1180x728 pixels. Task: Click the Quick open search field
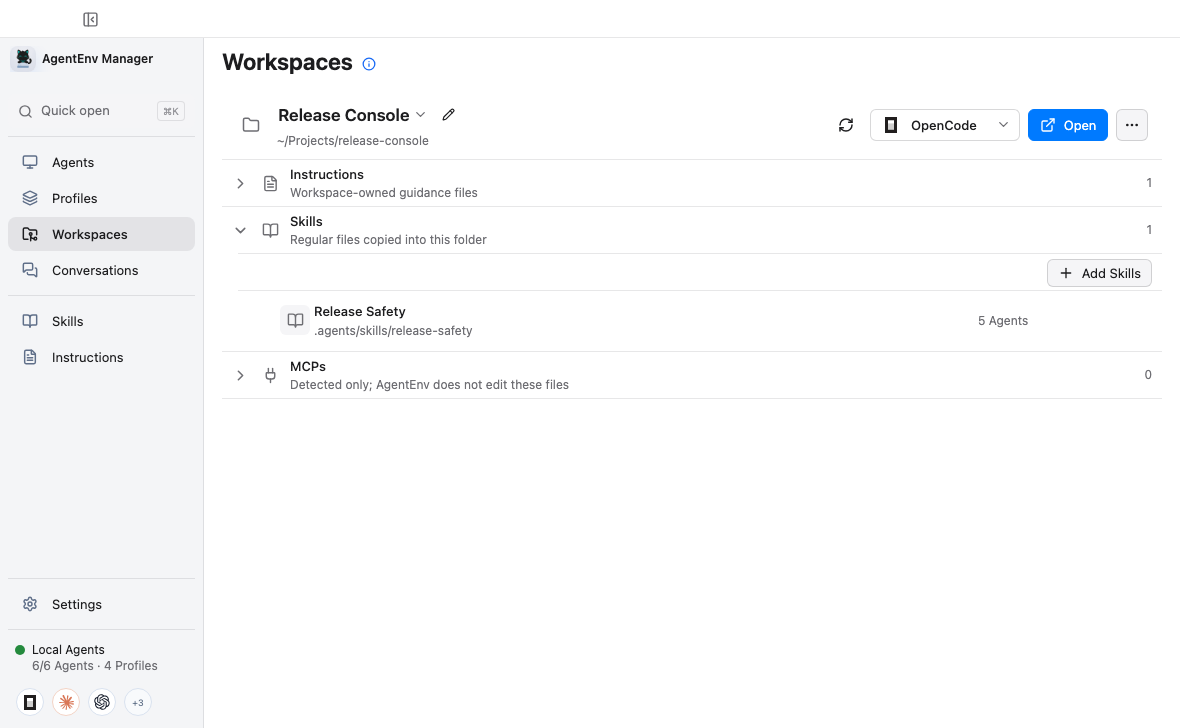[101, 111]
